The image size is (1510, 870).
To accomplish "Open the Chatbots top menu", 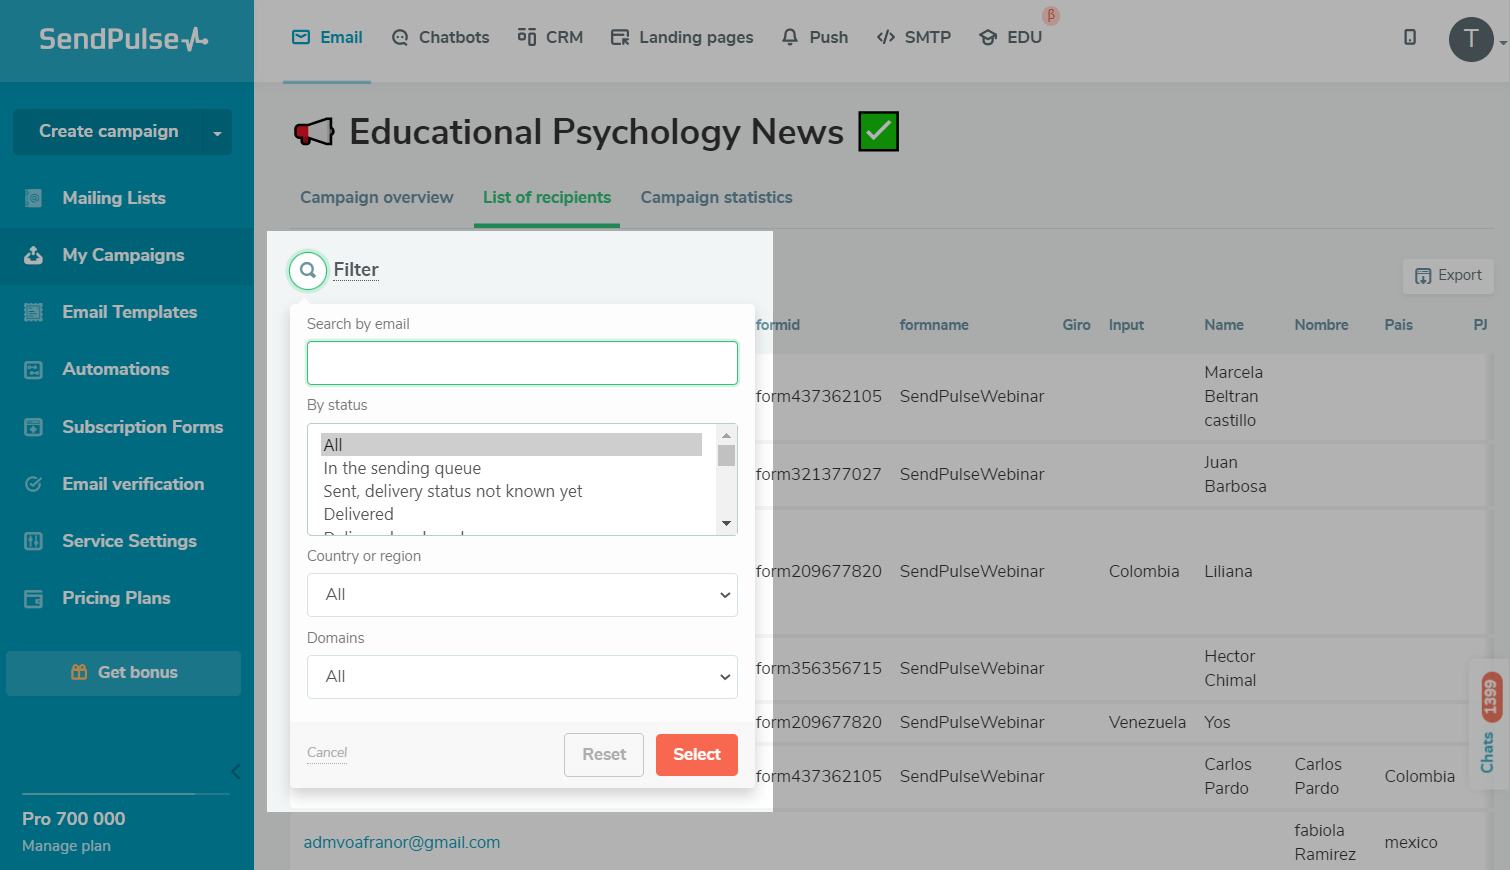I will pos(440,37).
